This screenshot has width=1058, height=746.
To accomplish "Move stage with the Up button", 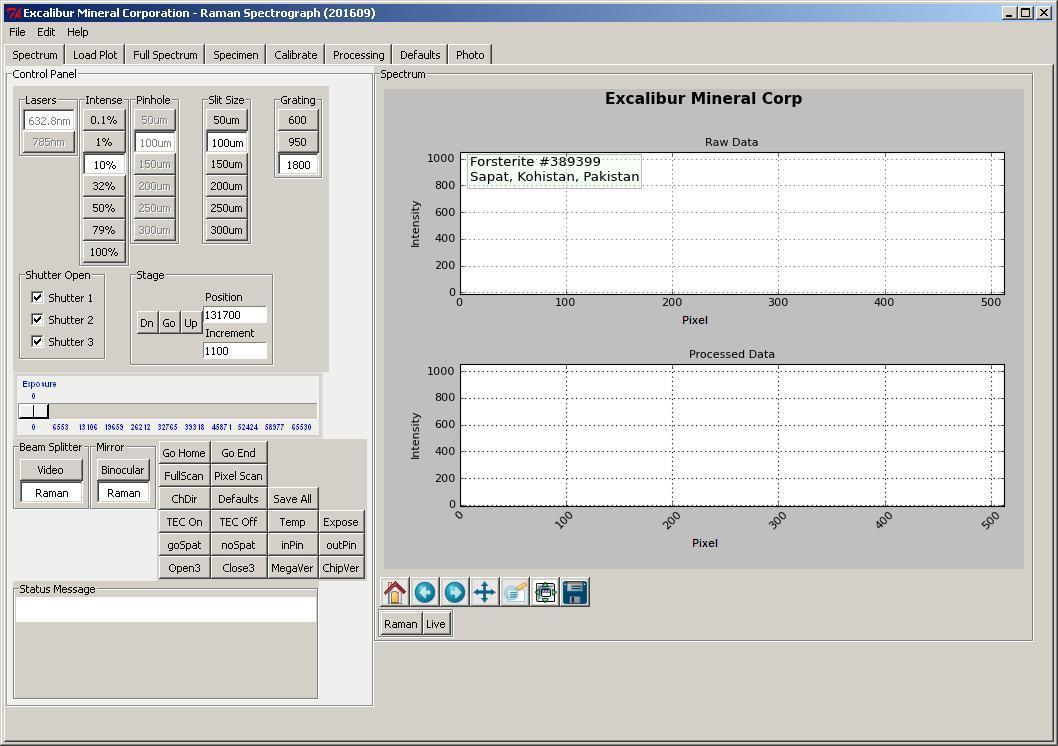I will 191,322.
